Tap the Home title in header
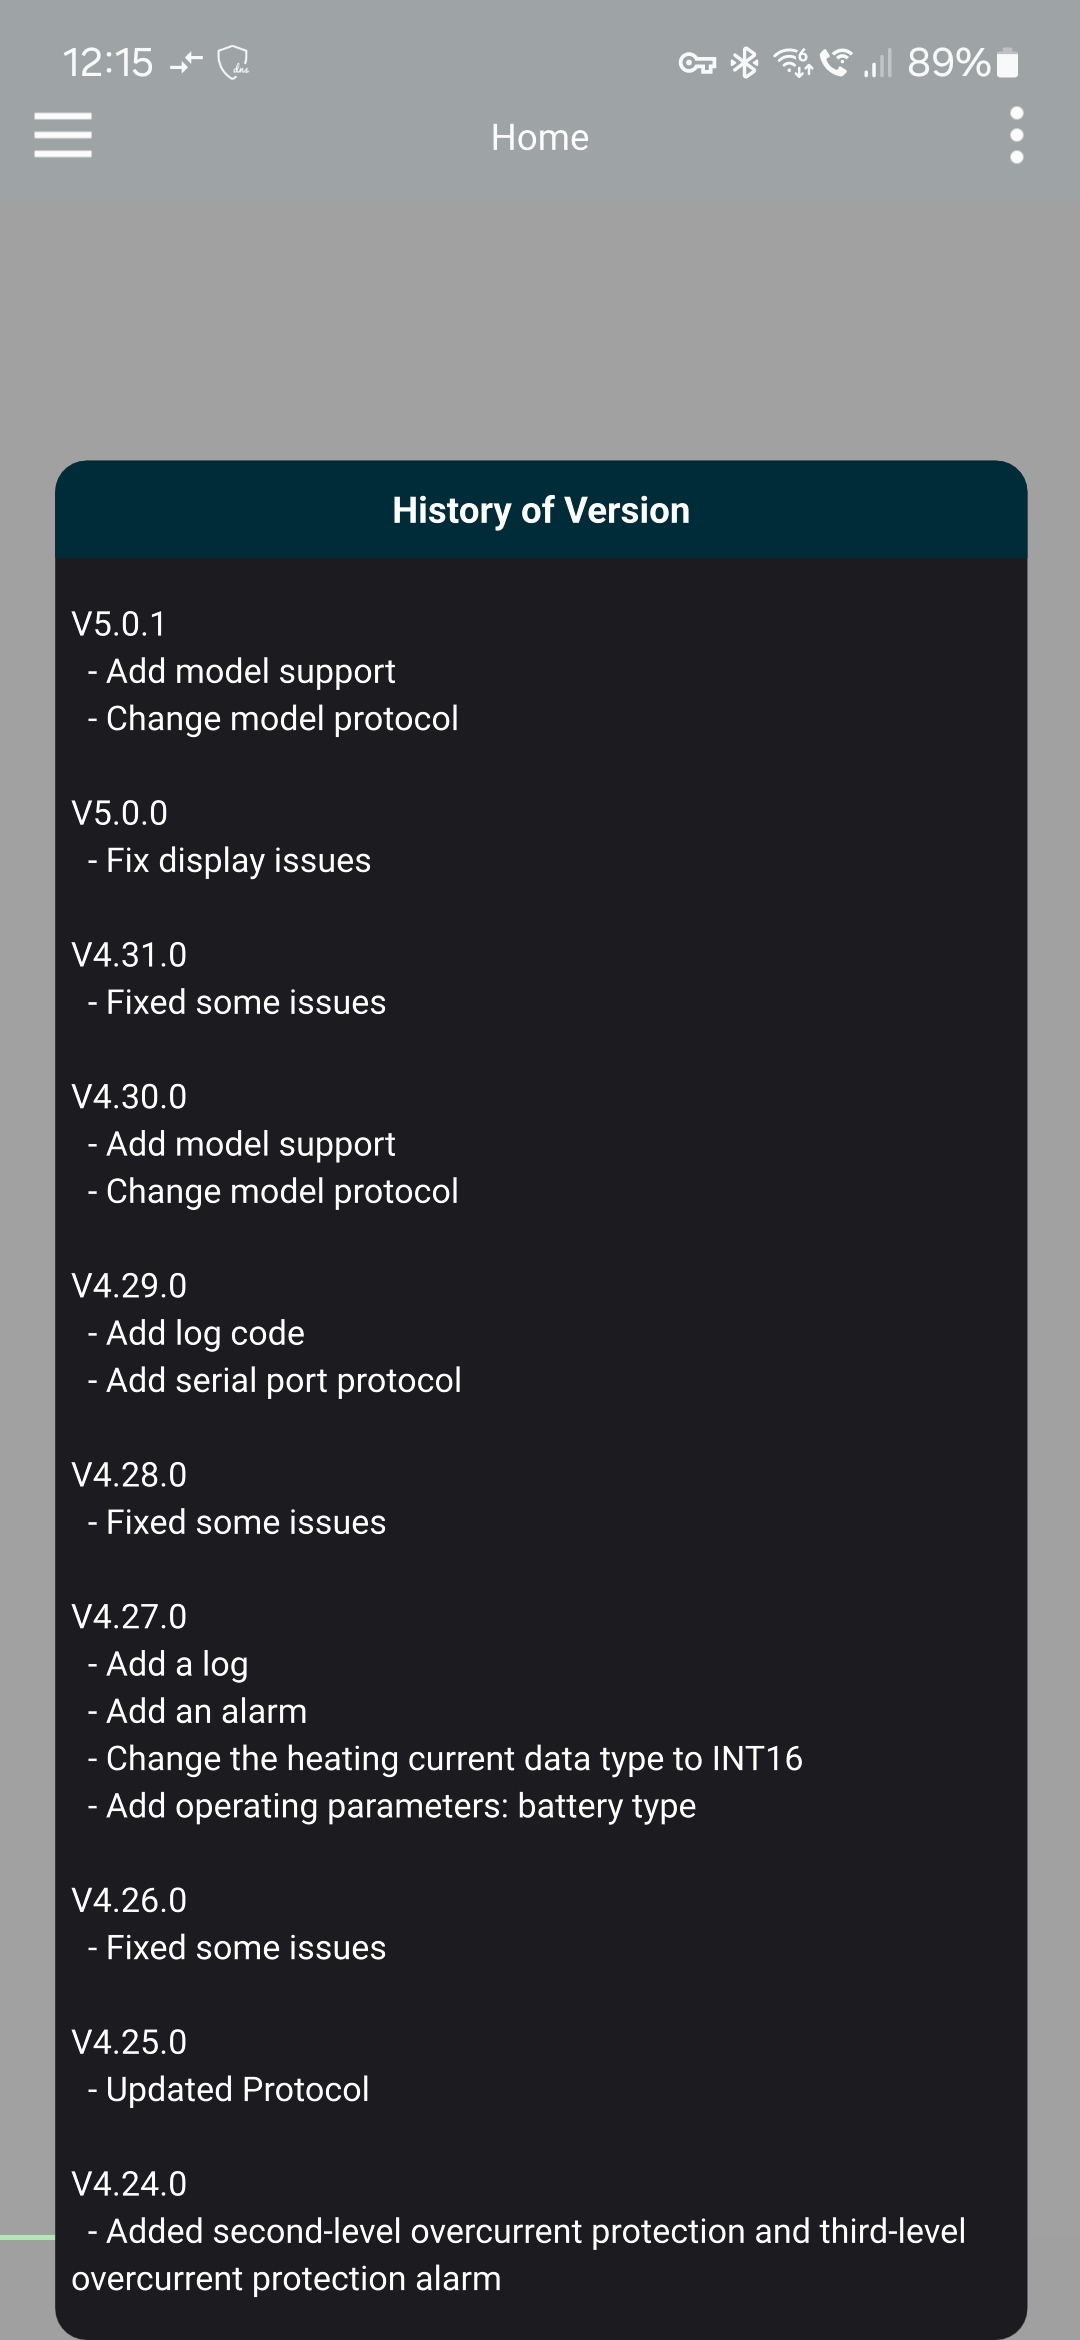This screenshot has width=1080, height=2340. tap(540, 137)
